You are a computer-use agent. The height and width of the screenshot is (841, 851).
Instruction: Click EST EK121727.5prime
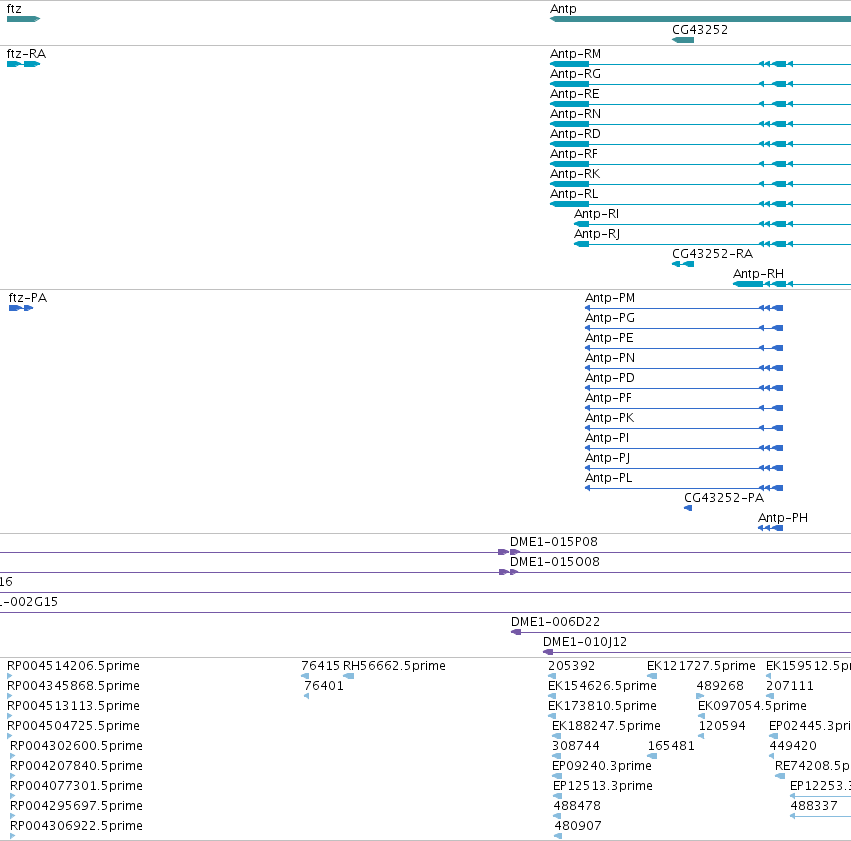(701, 666)
